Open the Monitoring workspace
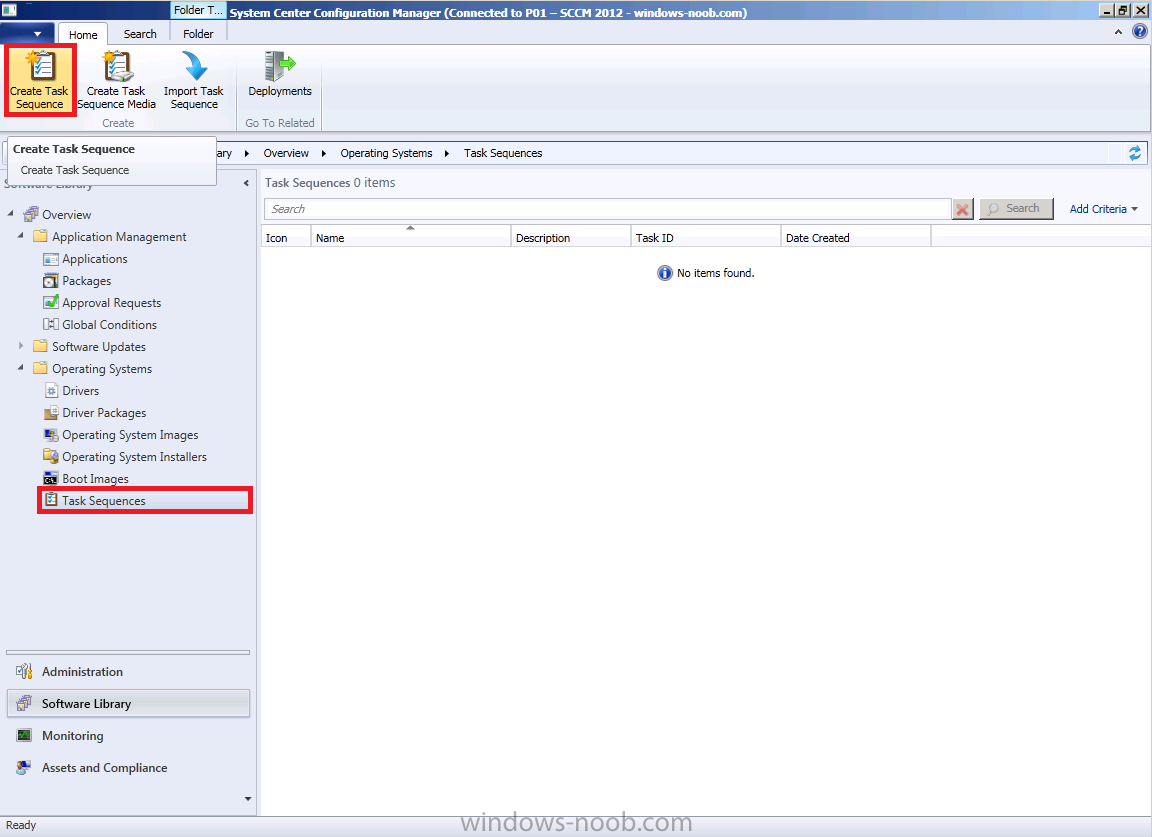Image resolution: width=1152 pixels, height=837 pixels. click(x=128, y=736)
